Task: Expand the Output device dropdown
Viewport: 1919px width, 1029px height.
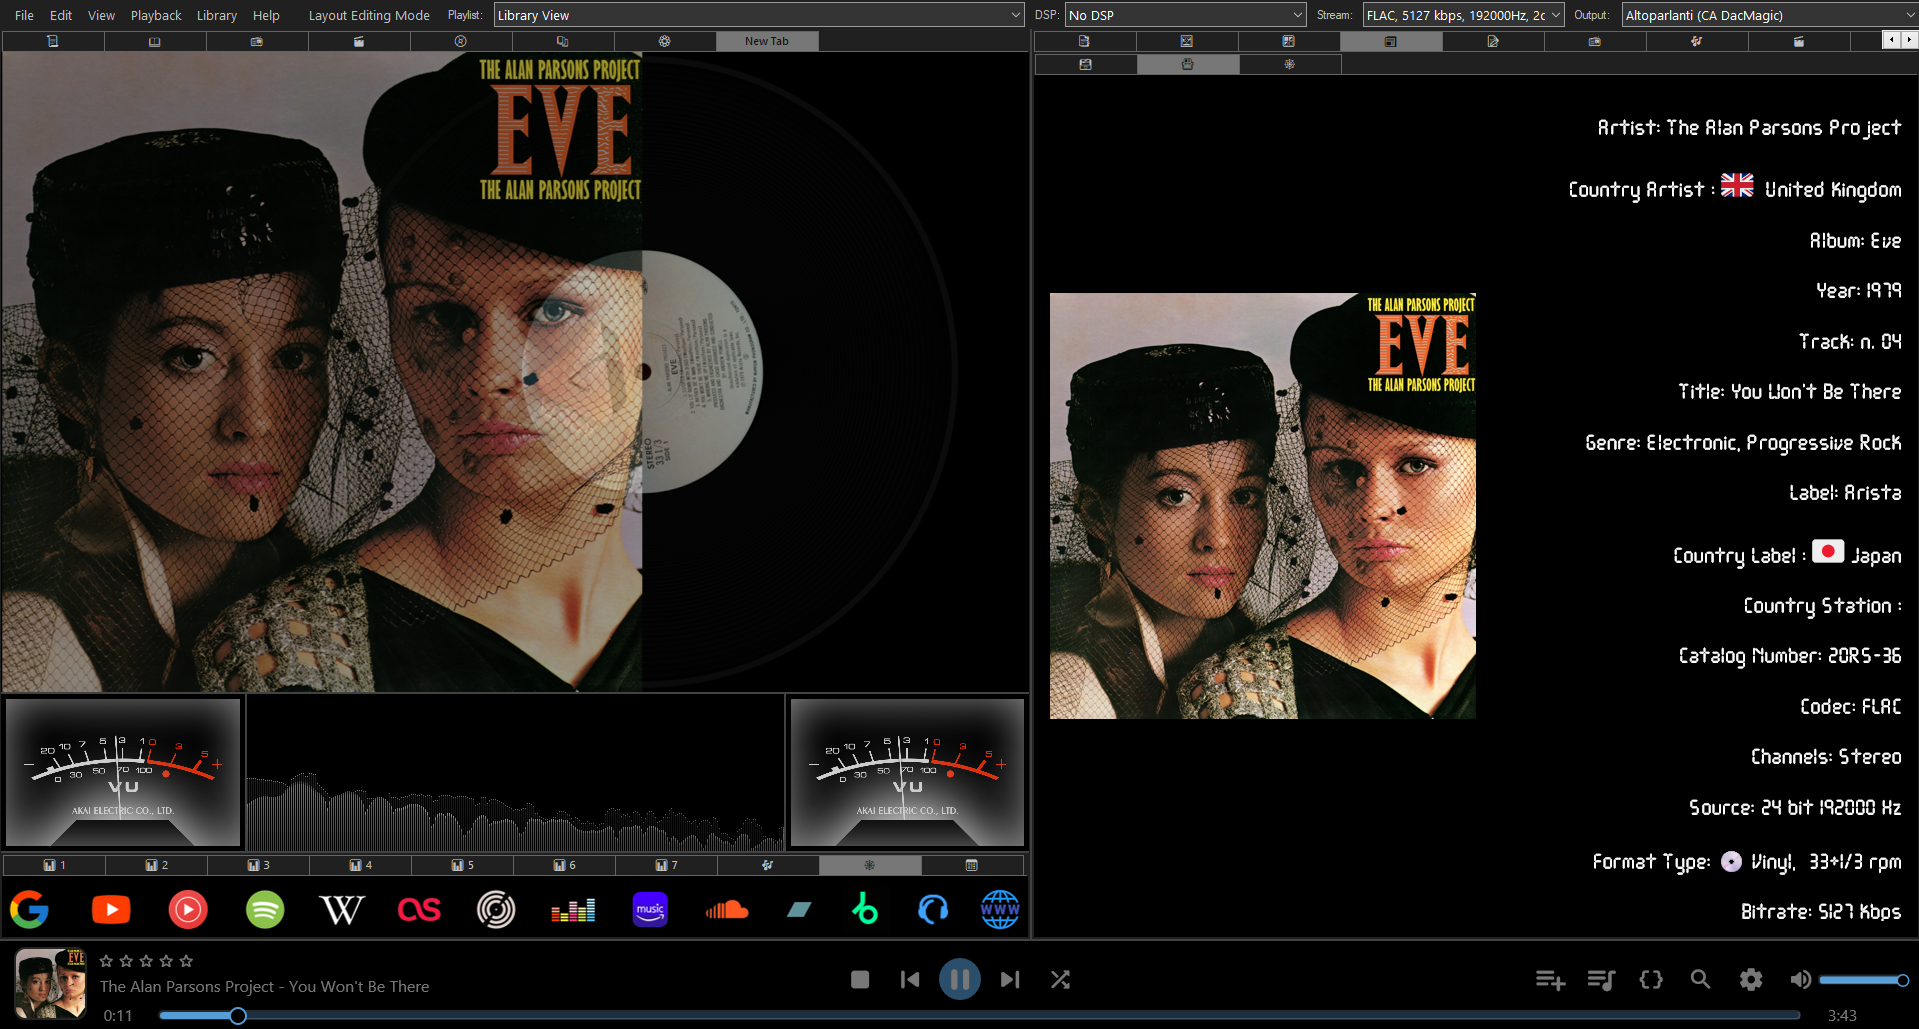Action: (x=1769, y=15)
